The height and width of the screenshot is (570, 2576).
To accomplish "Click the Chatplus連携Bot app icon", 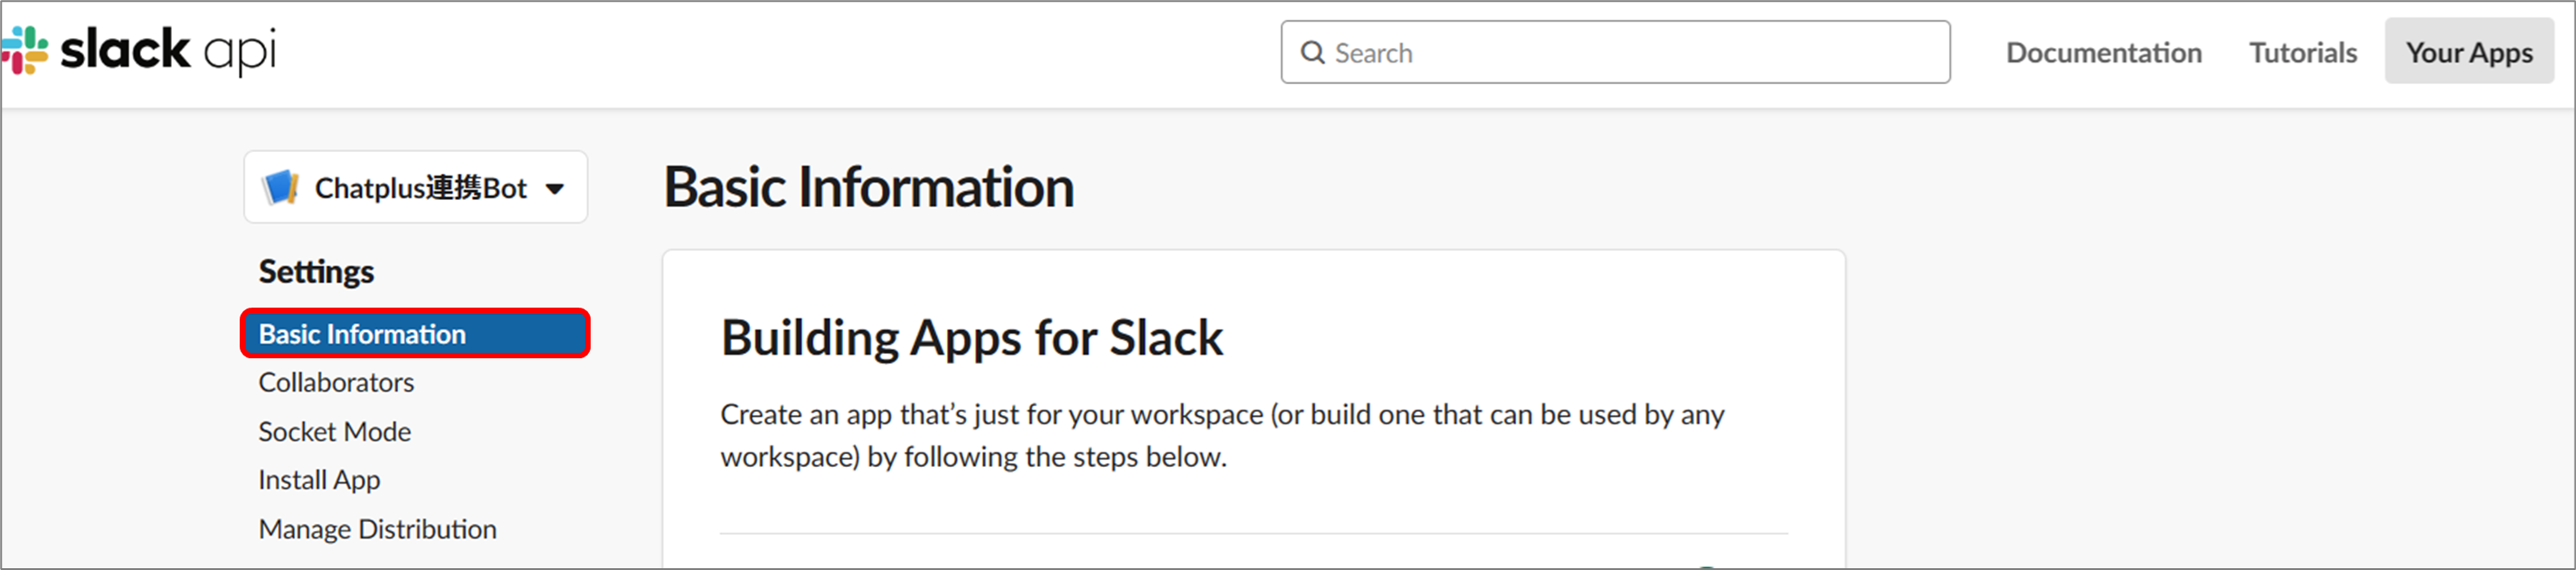I will pos(280,187).
